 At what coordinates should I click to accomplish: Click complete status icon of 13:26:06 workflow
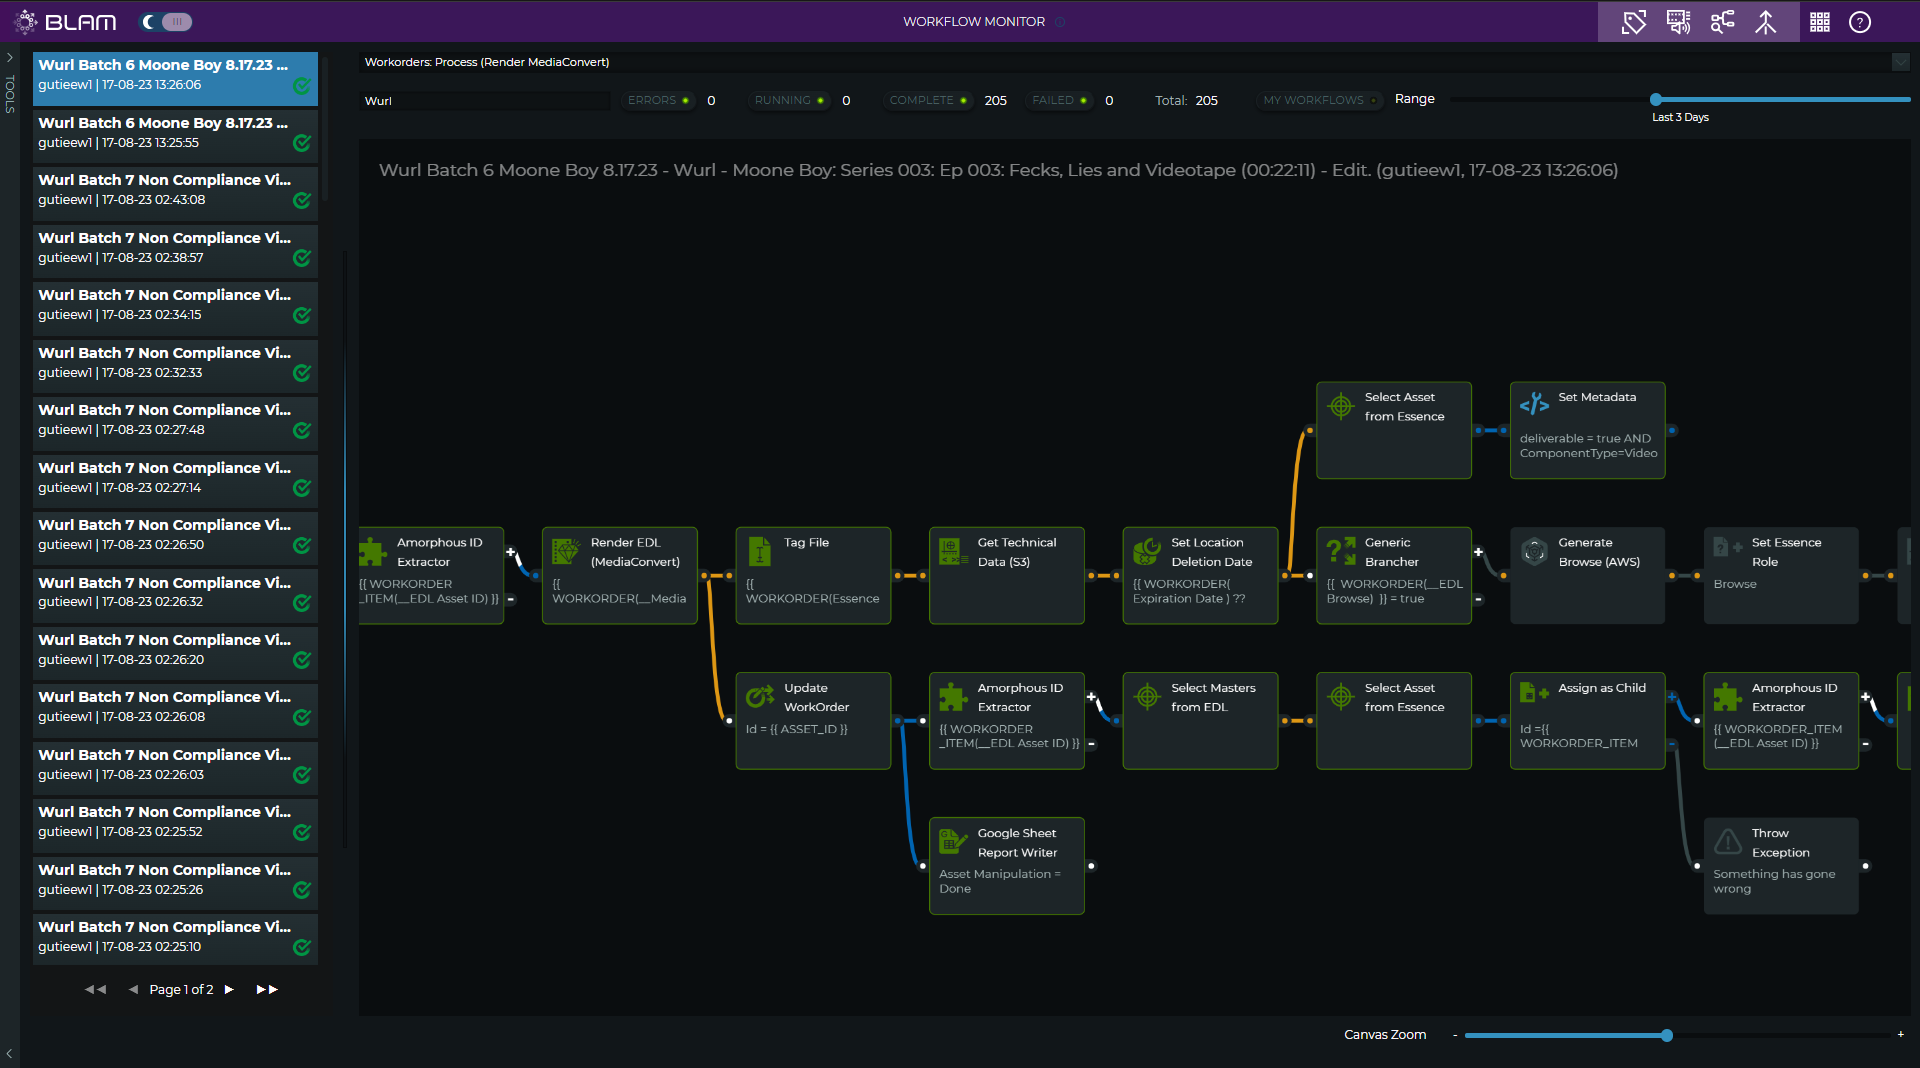(x=302, y=86)
